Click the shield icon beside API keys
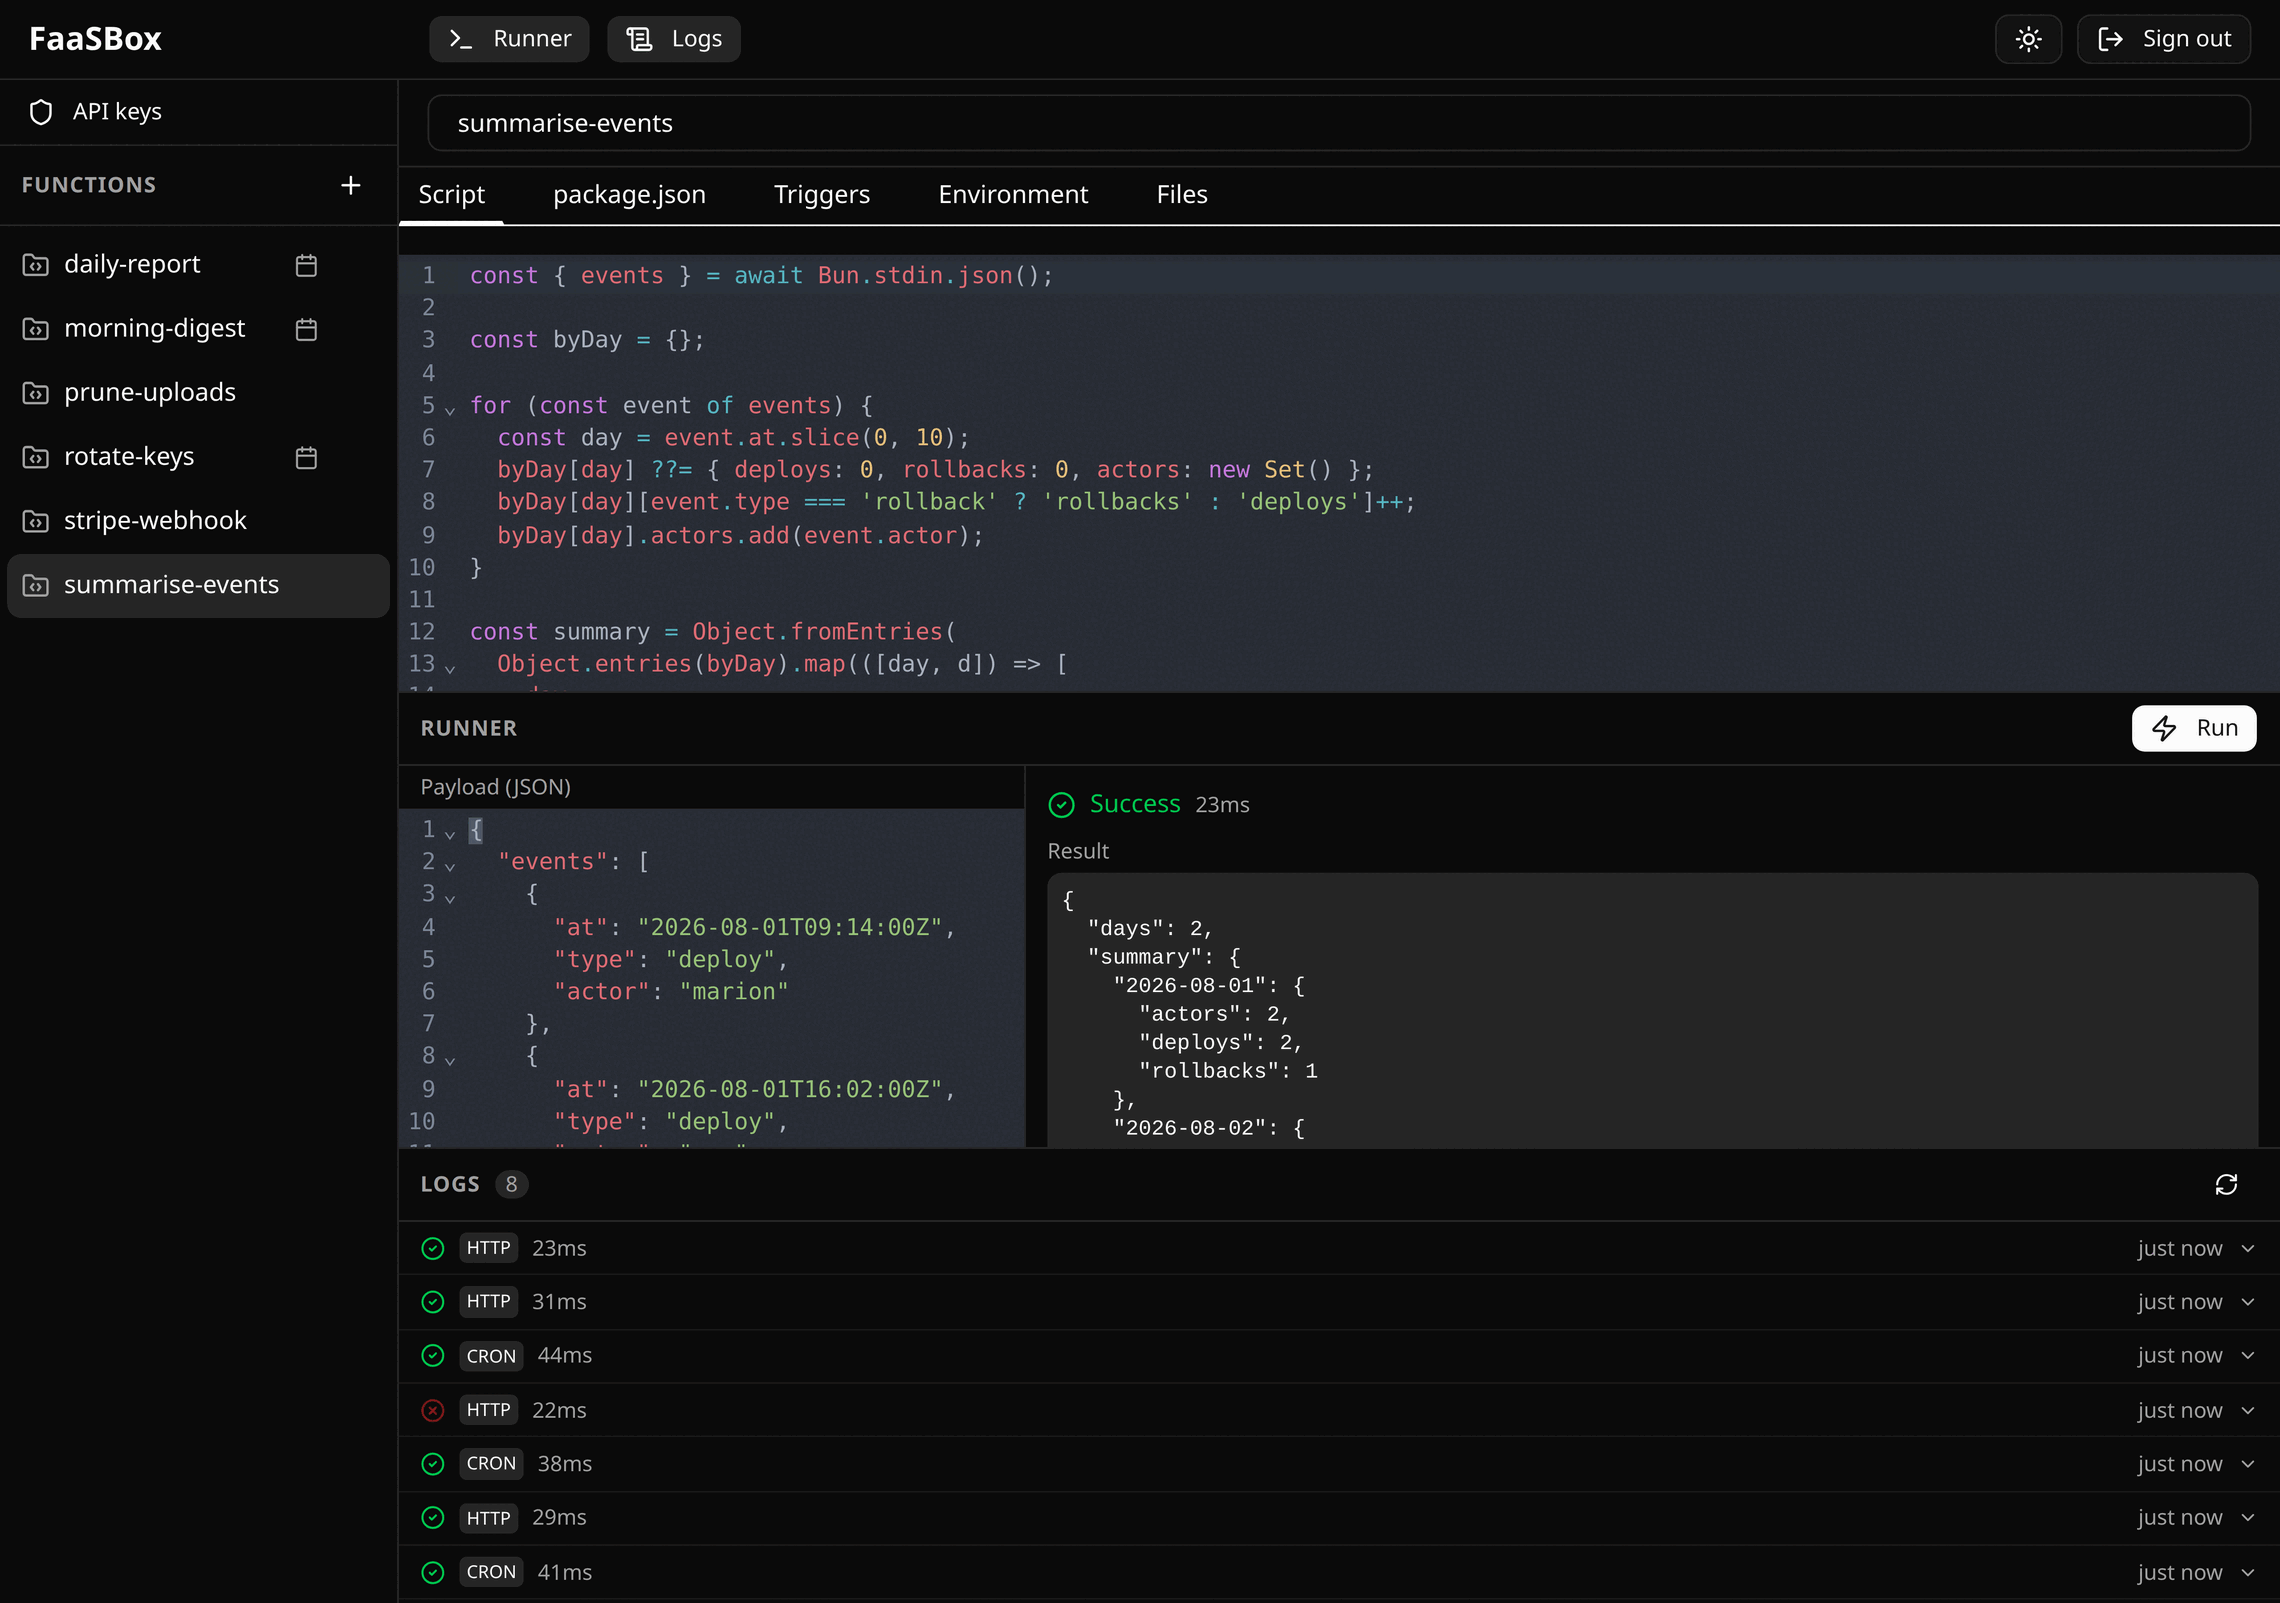The height and width of the screenshot is (1603, 2280). tap(41, 112)
